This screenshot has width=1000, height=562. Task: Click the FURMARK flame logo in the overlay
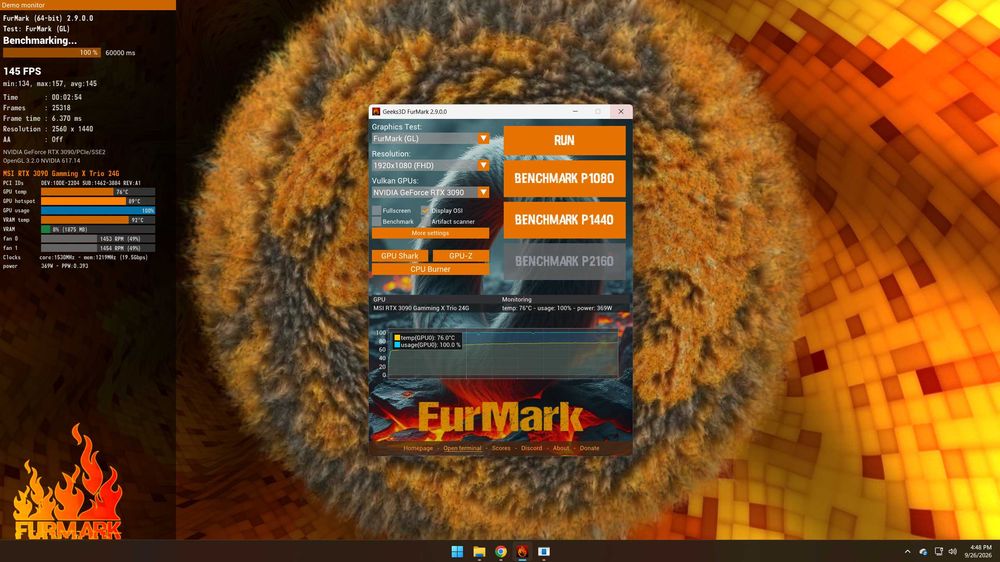tap(68, 483)
